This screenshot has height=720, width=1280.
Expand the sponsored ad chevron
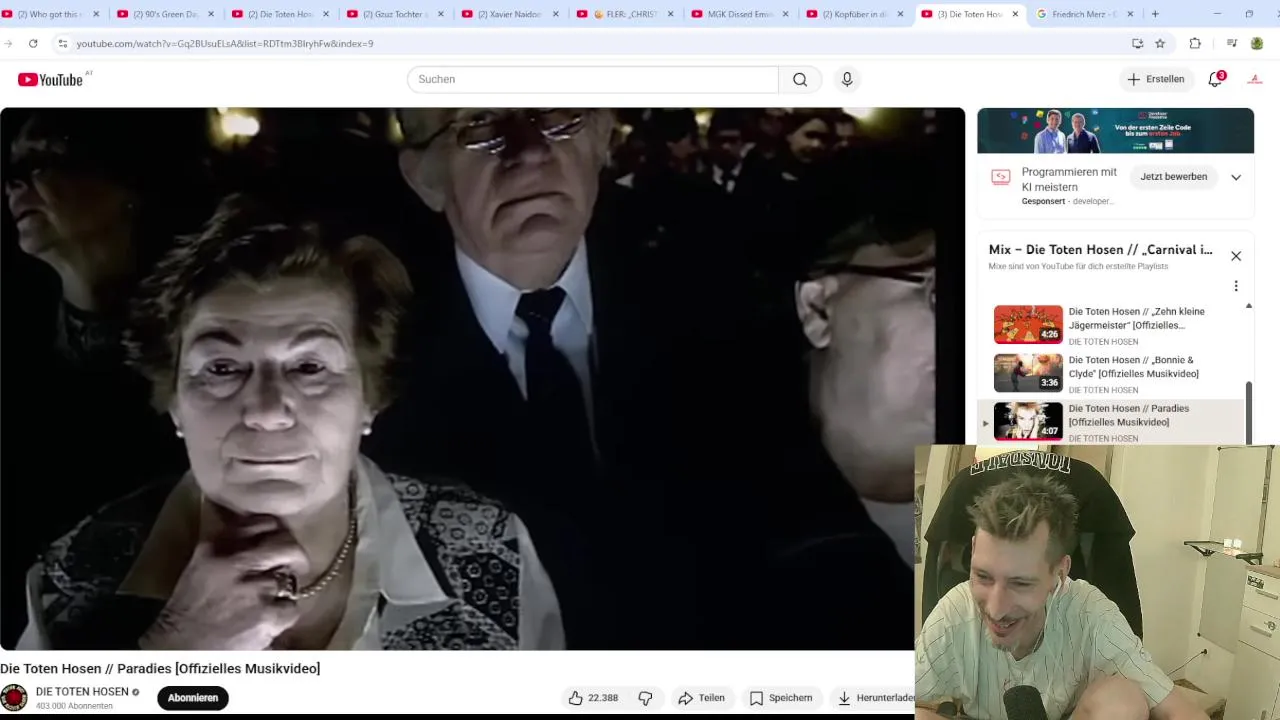1236,177
